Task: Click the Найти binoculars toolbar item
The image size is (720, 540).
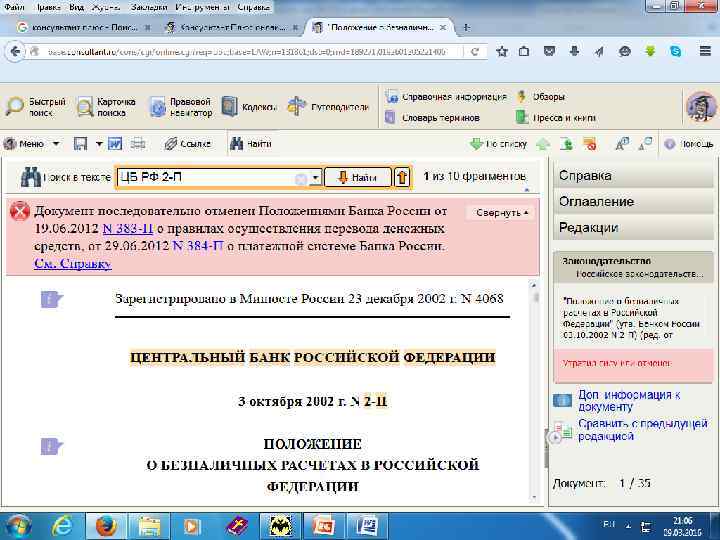Action: coord(251,144)
